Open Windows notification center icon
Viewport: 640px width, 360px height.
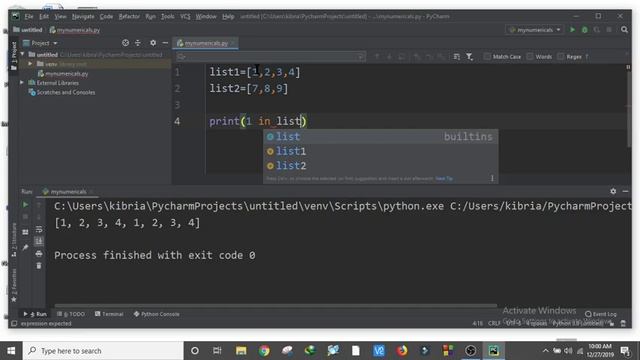[x=624, y=351]
